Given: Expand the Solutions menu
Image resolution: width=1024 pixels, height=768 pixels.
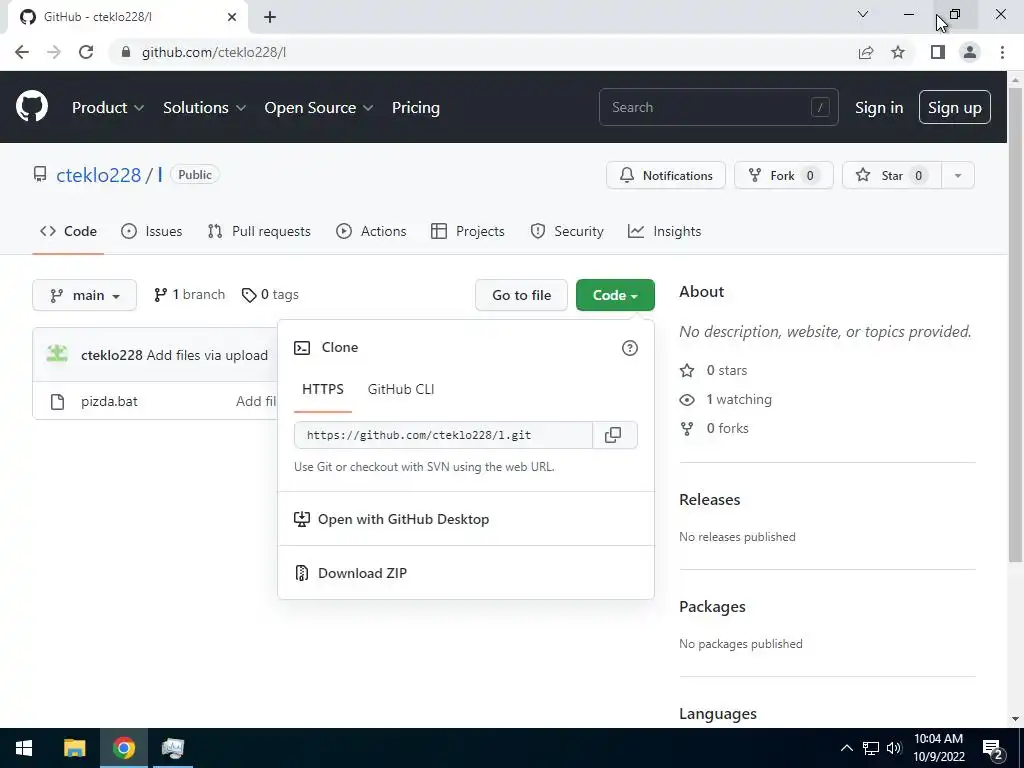Looking at the screenshot, I should pyautogui.click(x=204, y=108).
